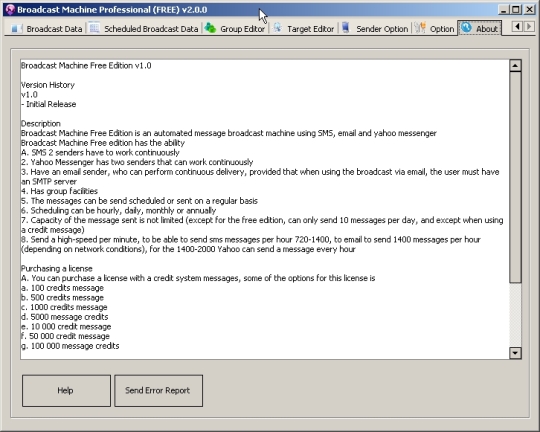
Task: Click the 'd. 5000 message credits' line
Action: point(64,317)
